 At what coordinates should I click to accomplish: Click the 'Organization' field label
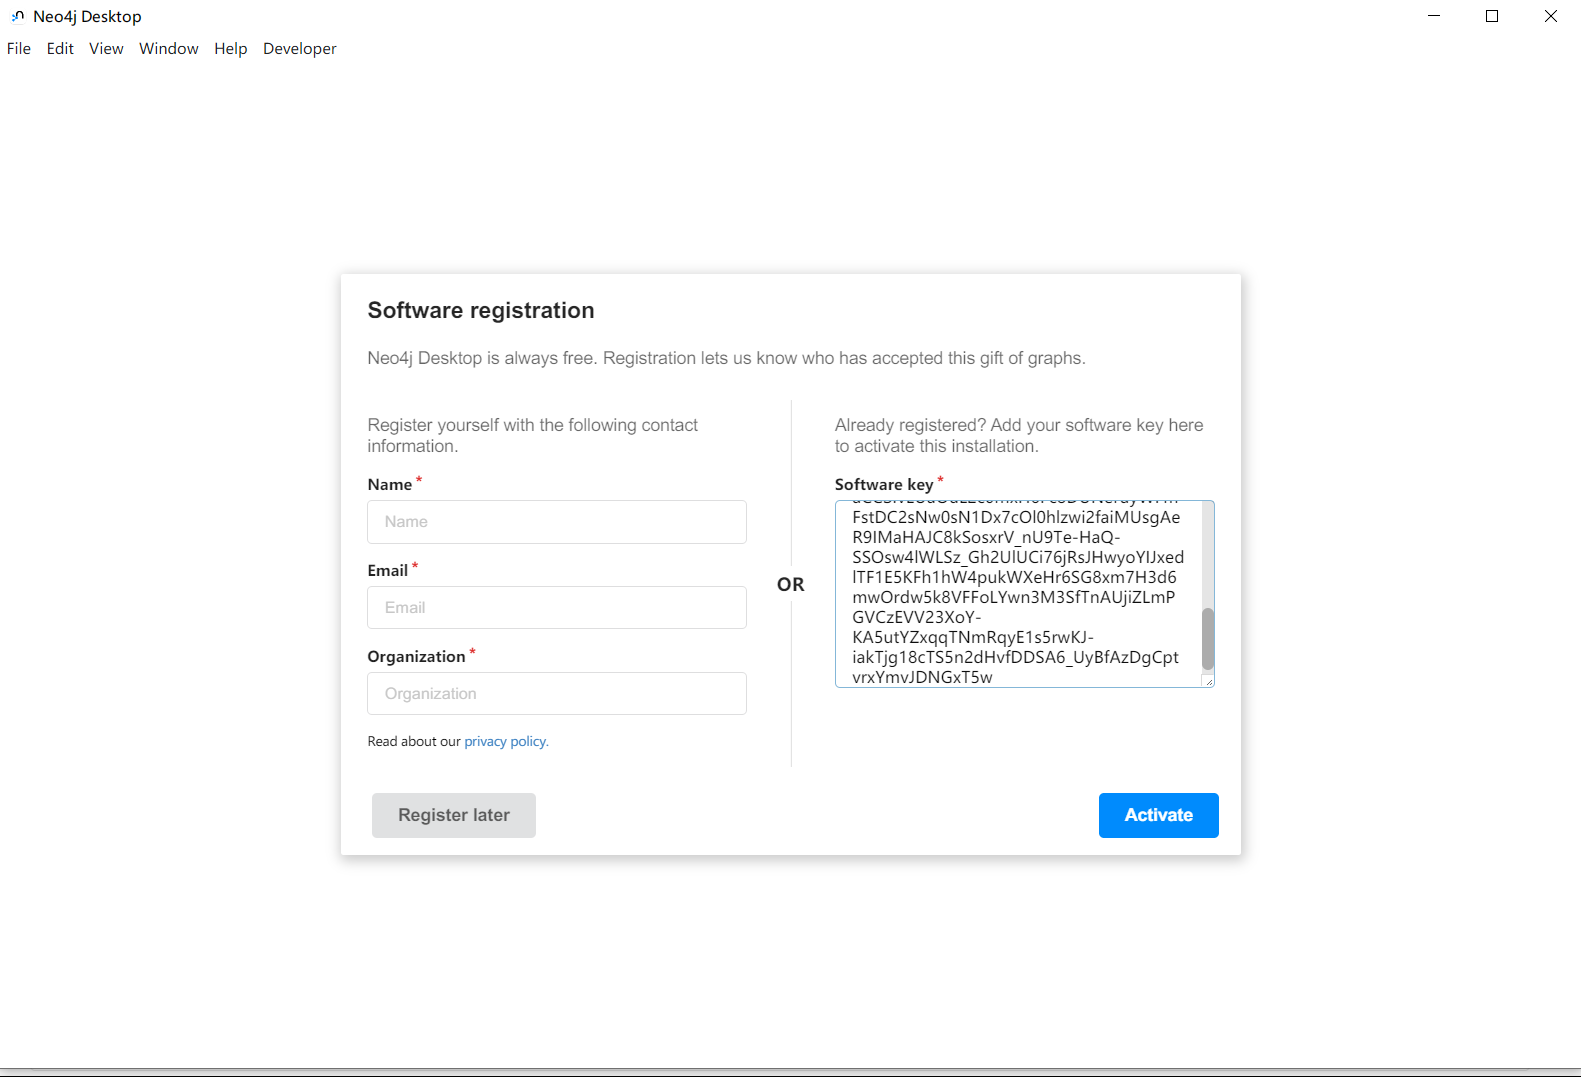coord(416,657)
